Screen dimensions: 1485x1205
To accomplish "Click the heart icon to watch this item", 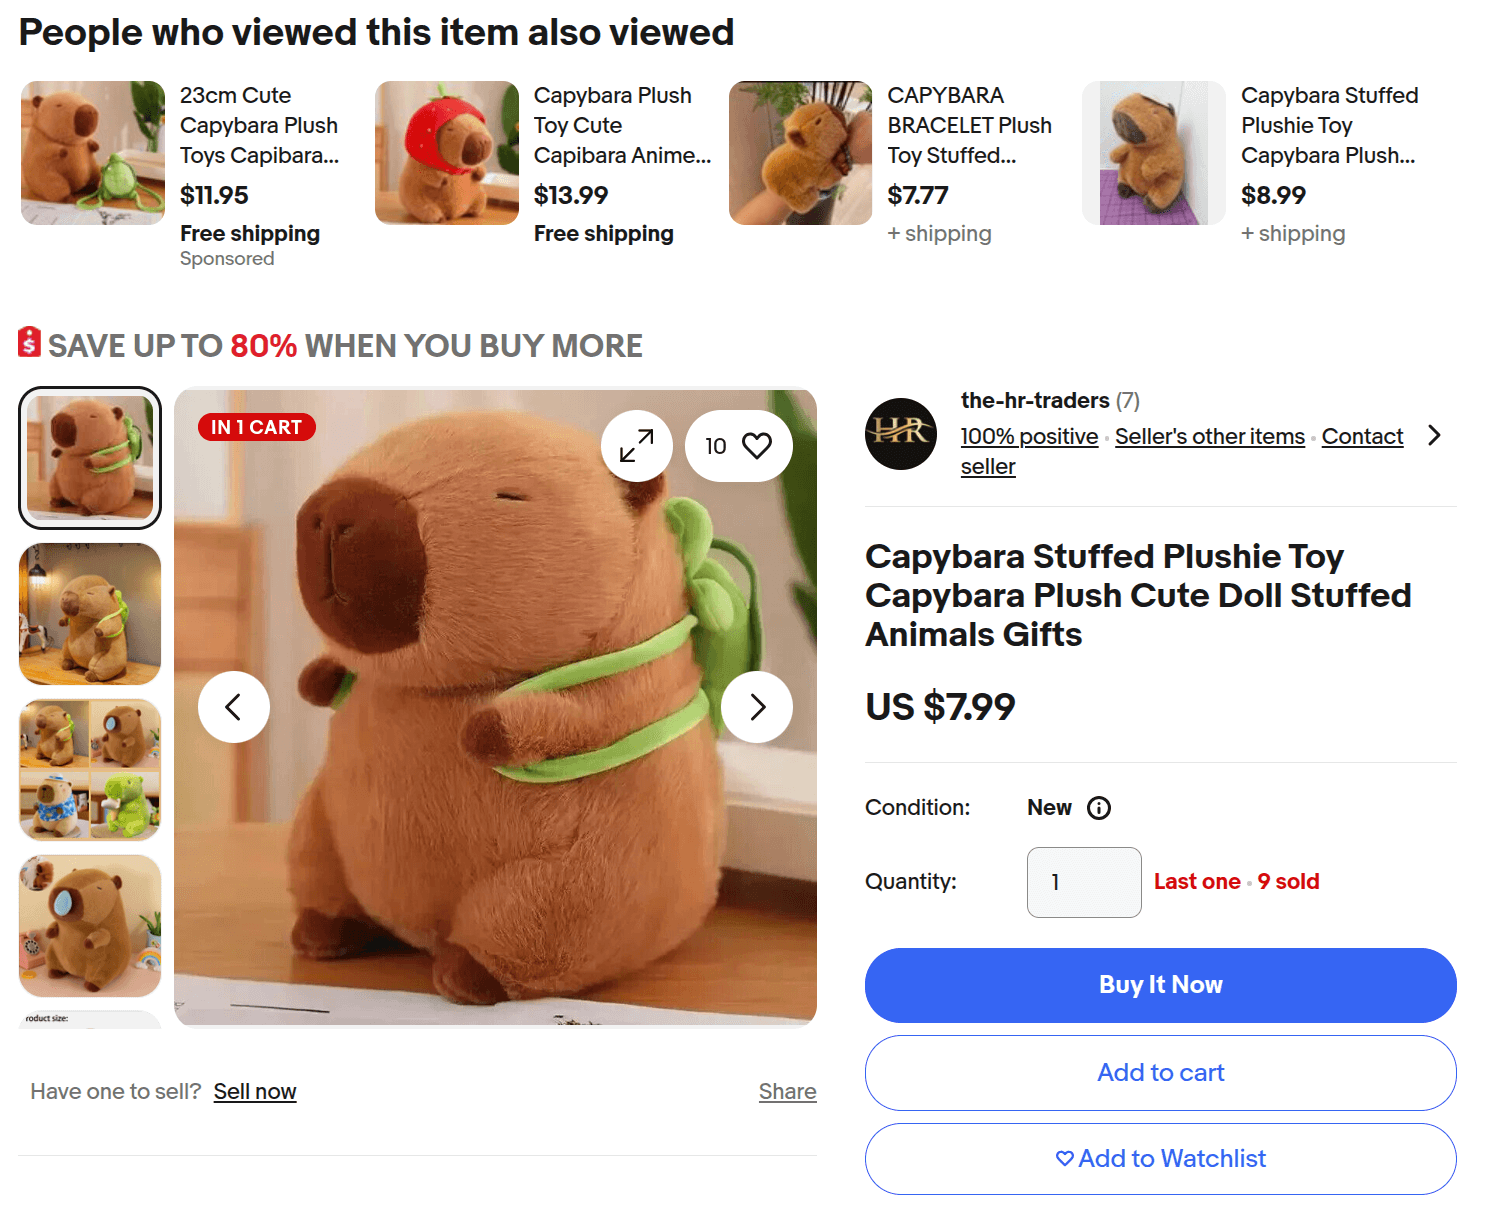I will [757, 446].
